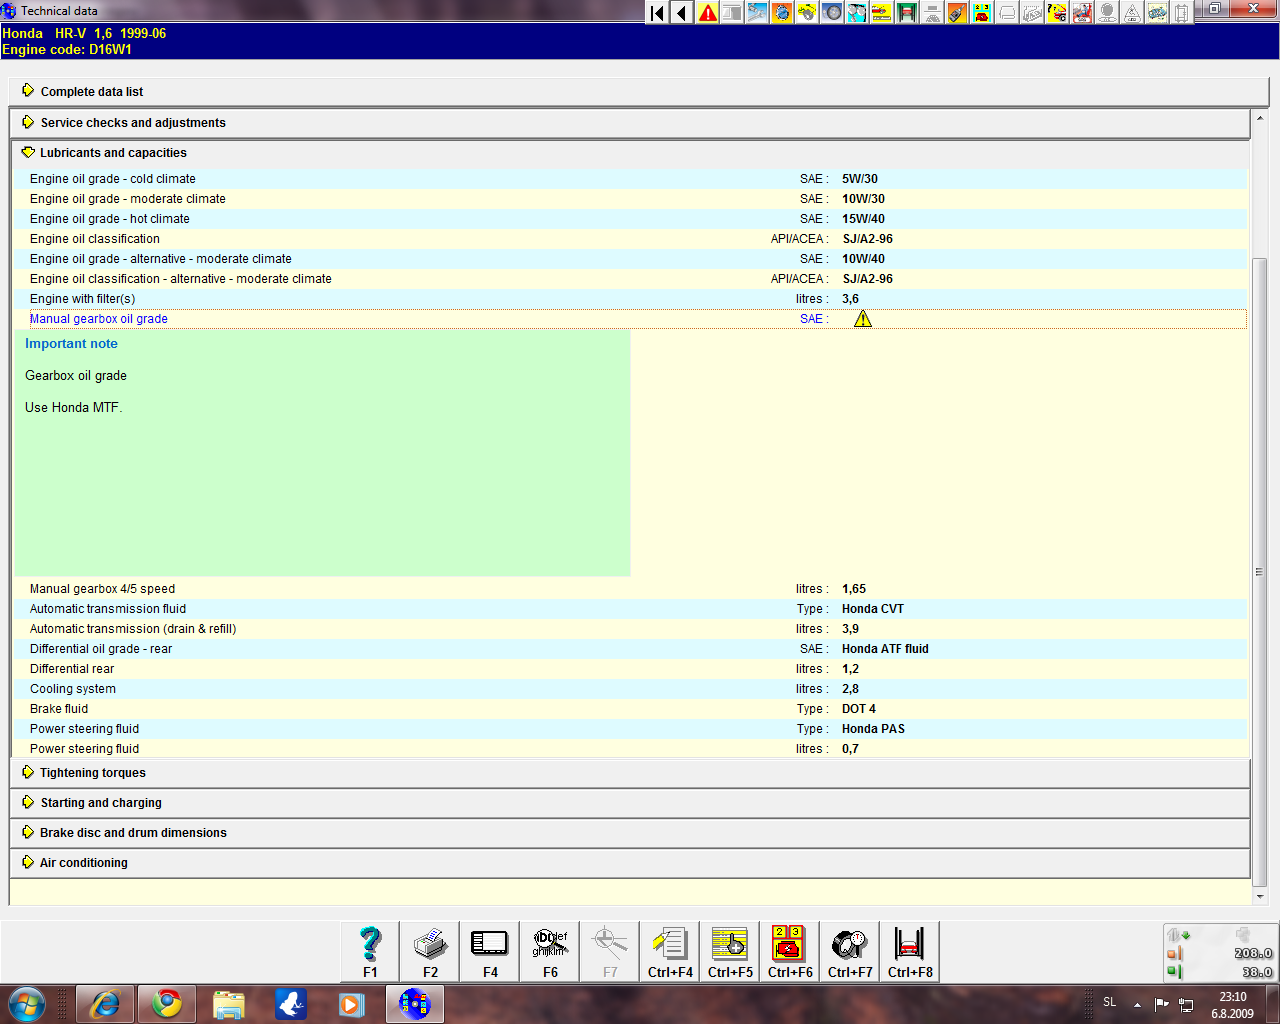Click the scrollbar down arrow

(x=1260, y=897)
